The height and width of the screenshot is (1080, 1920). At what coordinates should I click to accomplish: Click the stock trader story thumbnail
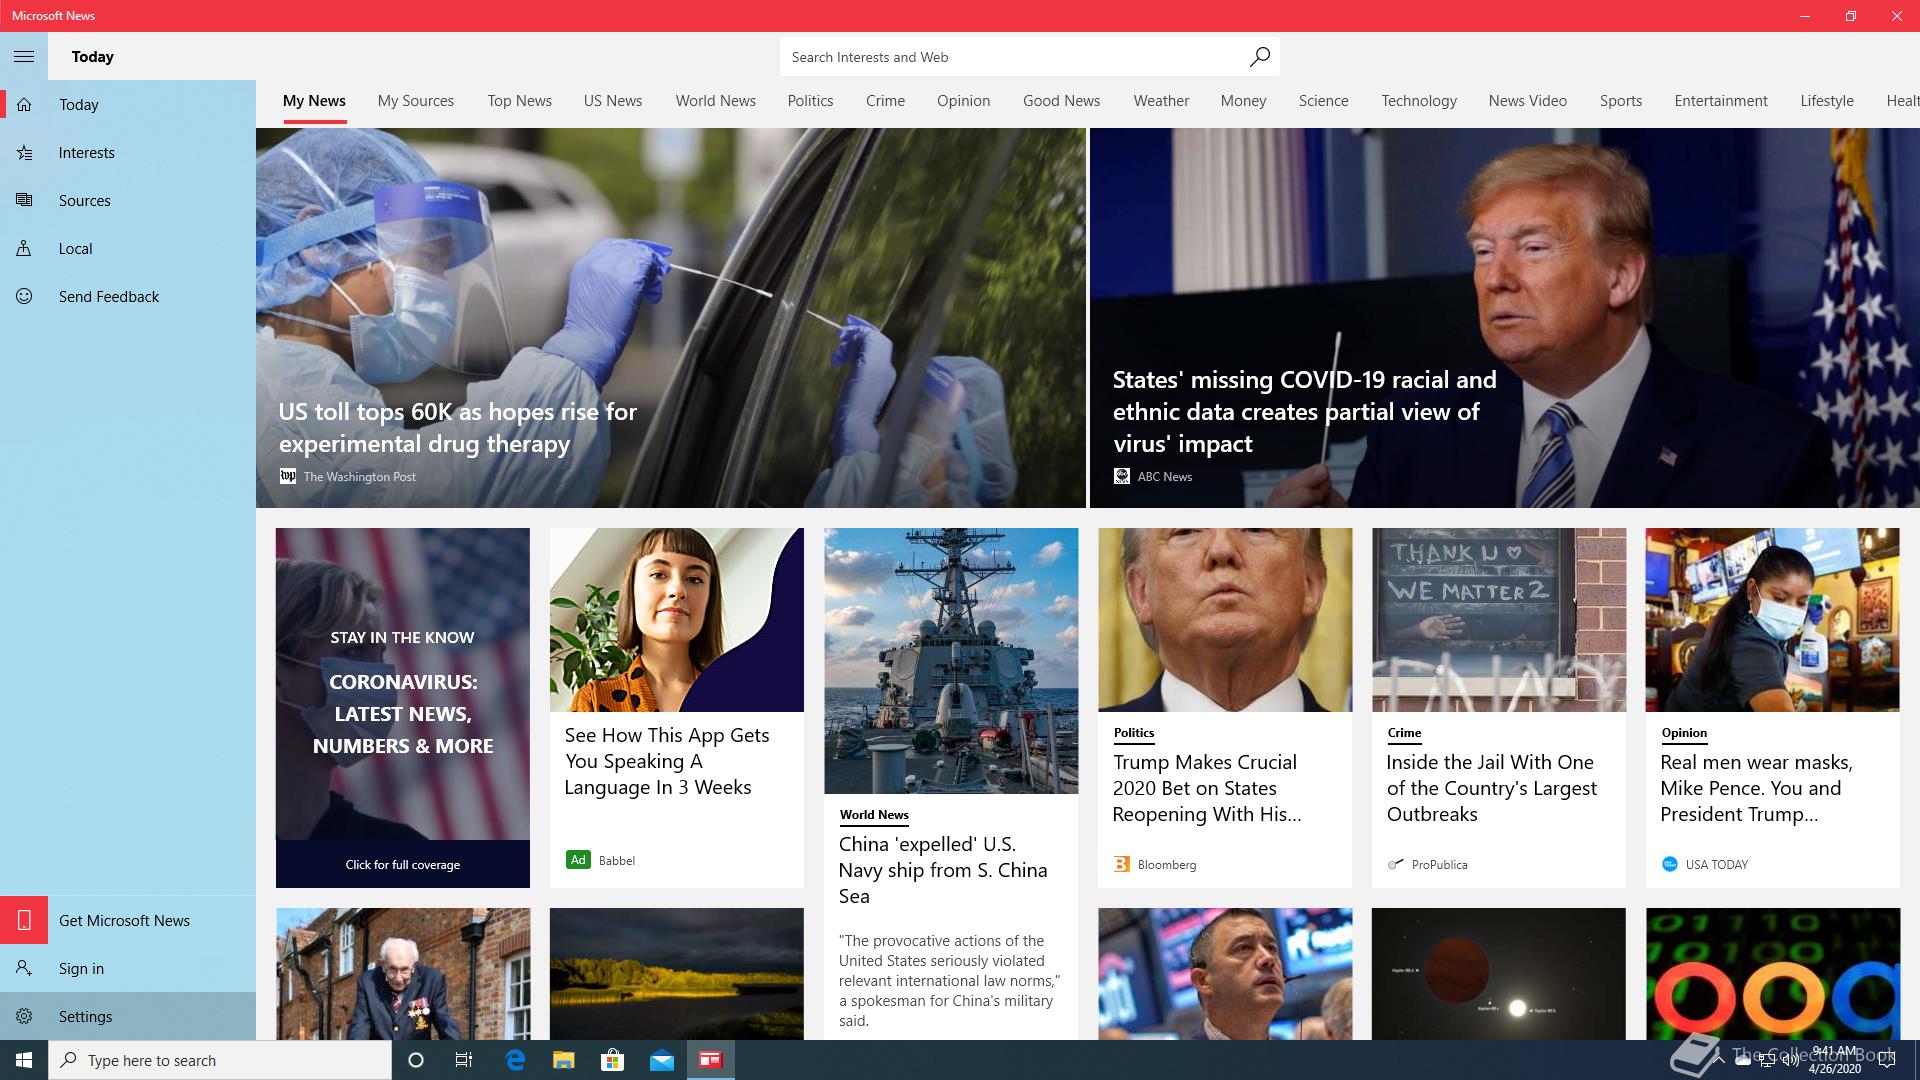[1225, 974]
